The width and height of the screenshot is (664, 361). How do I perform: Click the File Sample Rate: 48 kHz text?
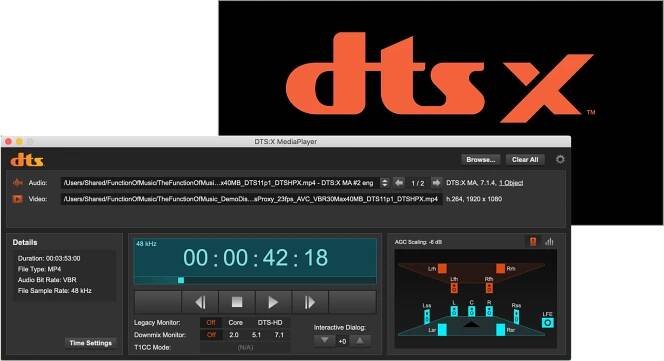point(55,291)
